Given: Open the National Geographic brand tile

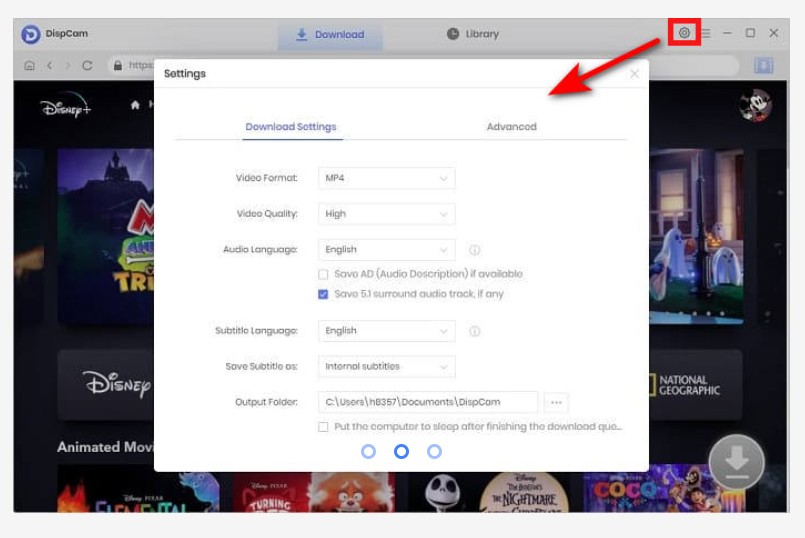Looking at the screenshot, I should (696, 385).
